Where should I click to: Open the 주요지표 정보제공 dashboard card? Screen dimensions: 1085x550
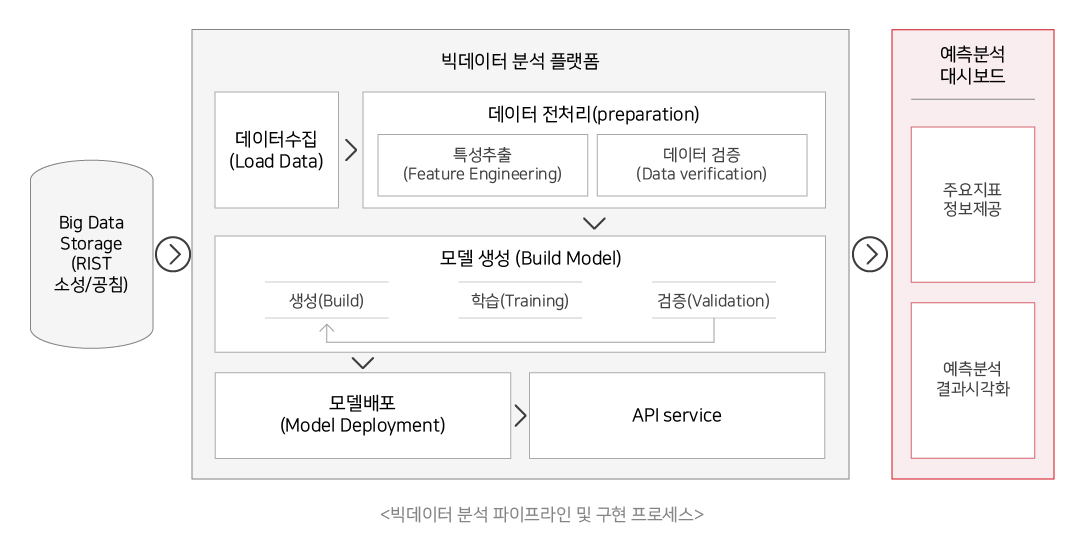click(972, 204)
